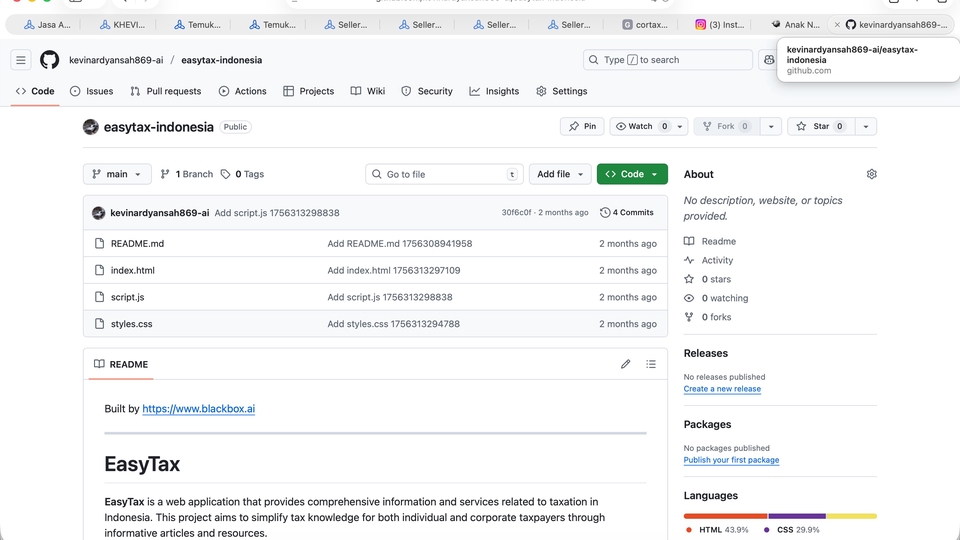Open the hamburger navigation menu
This screenshot has width=960, height=540.
pos(21,60)
